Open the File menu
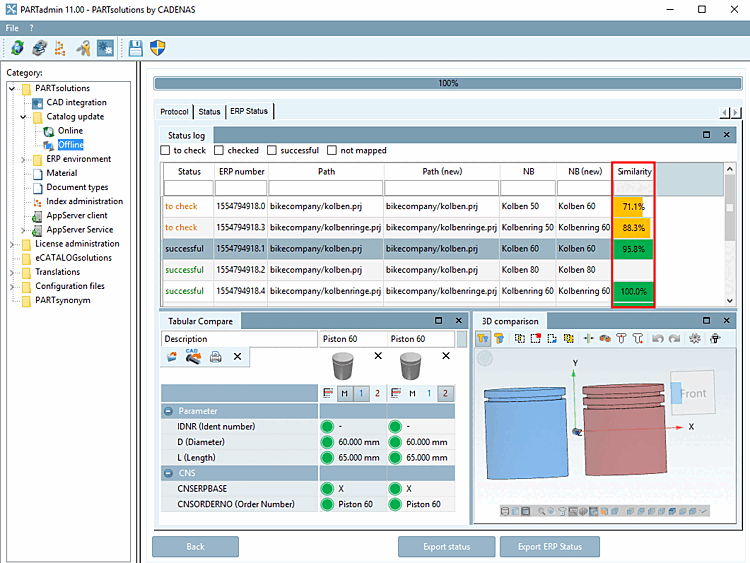 point(12,28)
